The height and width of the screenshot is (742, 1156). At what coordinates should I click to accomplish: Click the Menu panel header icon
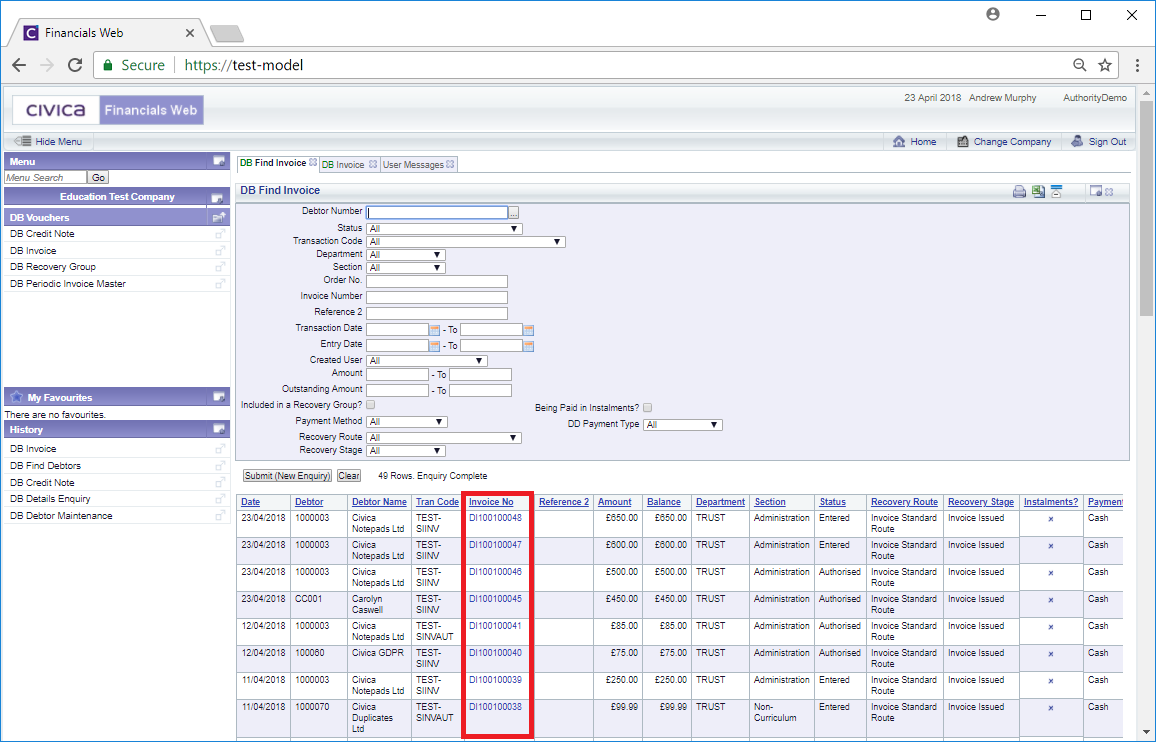pos(219,161)
